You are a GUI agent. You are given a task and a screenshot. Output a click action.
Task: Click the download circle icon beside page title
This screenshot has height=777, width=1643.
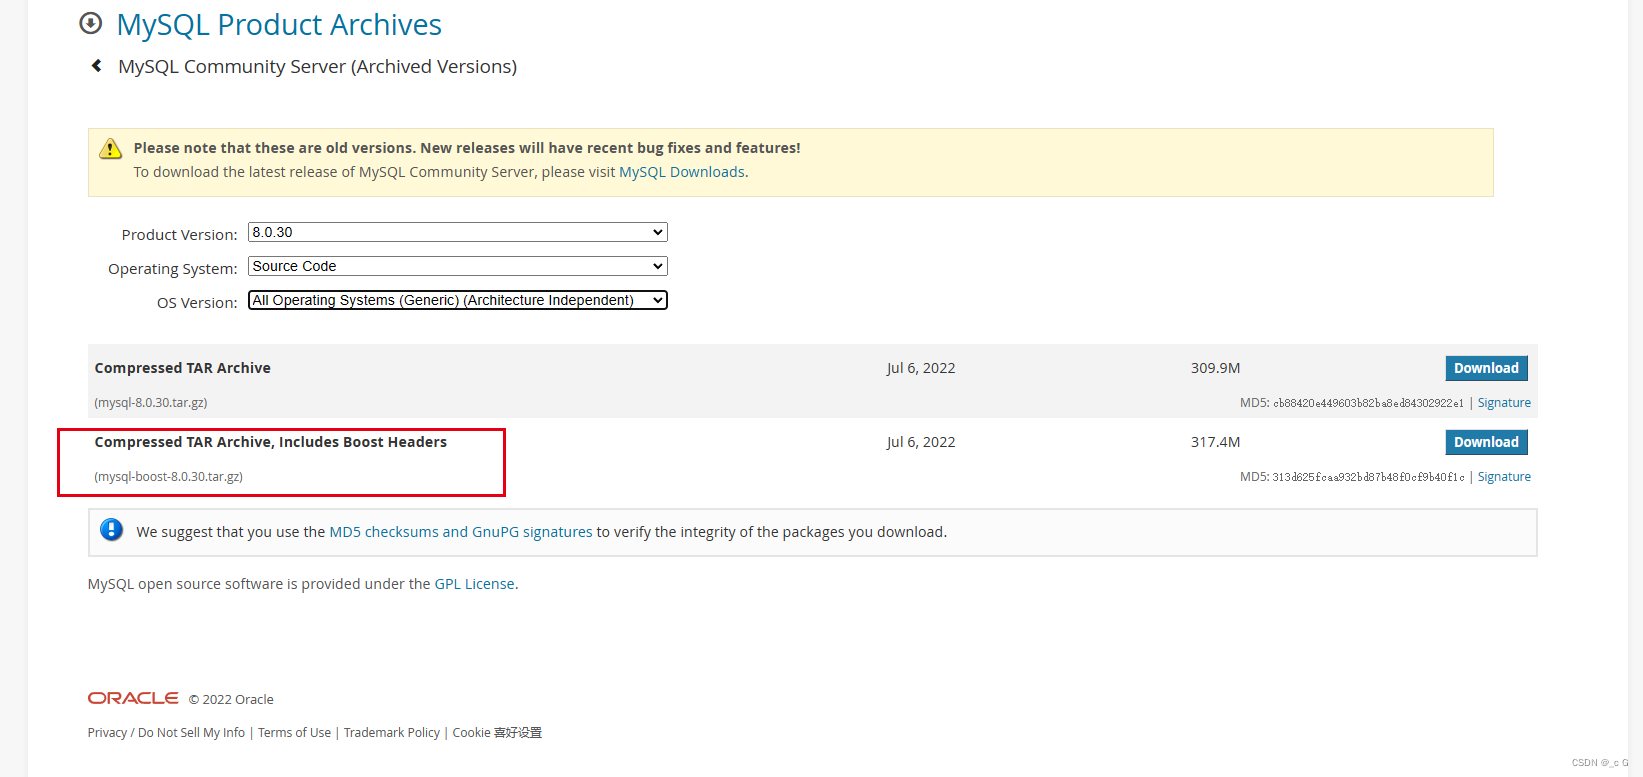pyautogui.click(x=91, y=23)
